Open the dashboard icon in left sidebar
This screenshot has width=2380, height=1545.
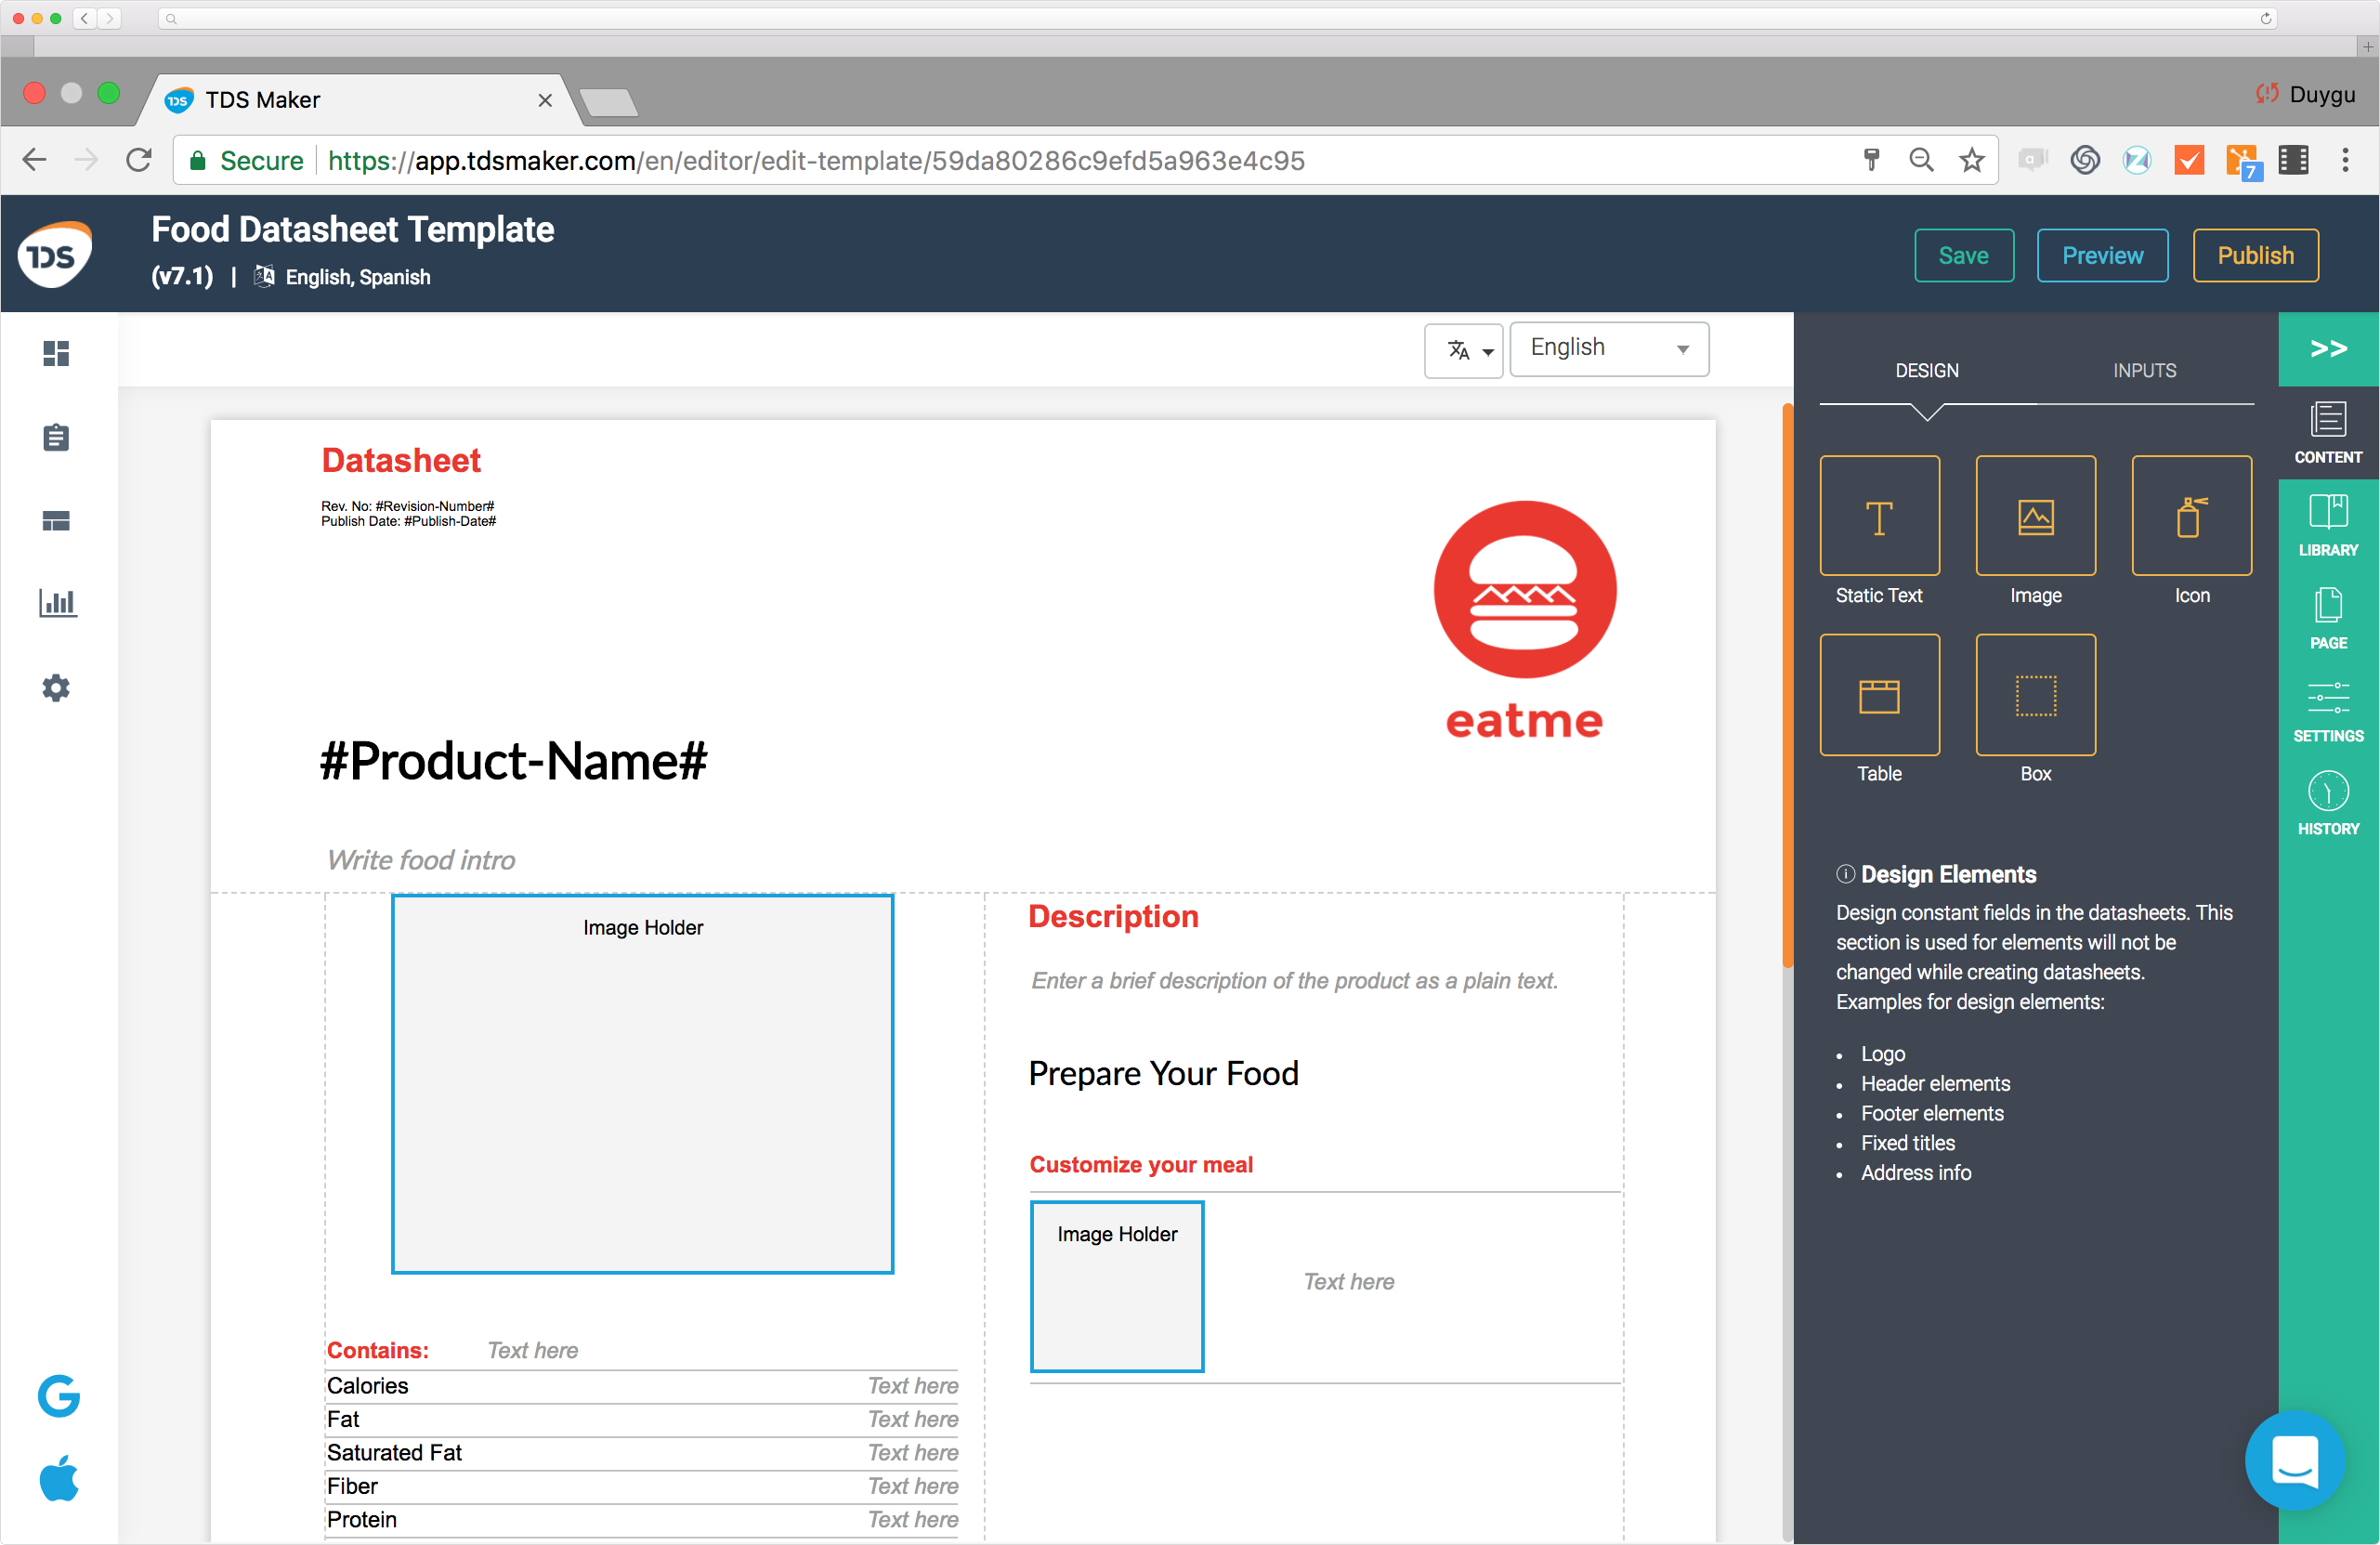tap(56, 353)
